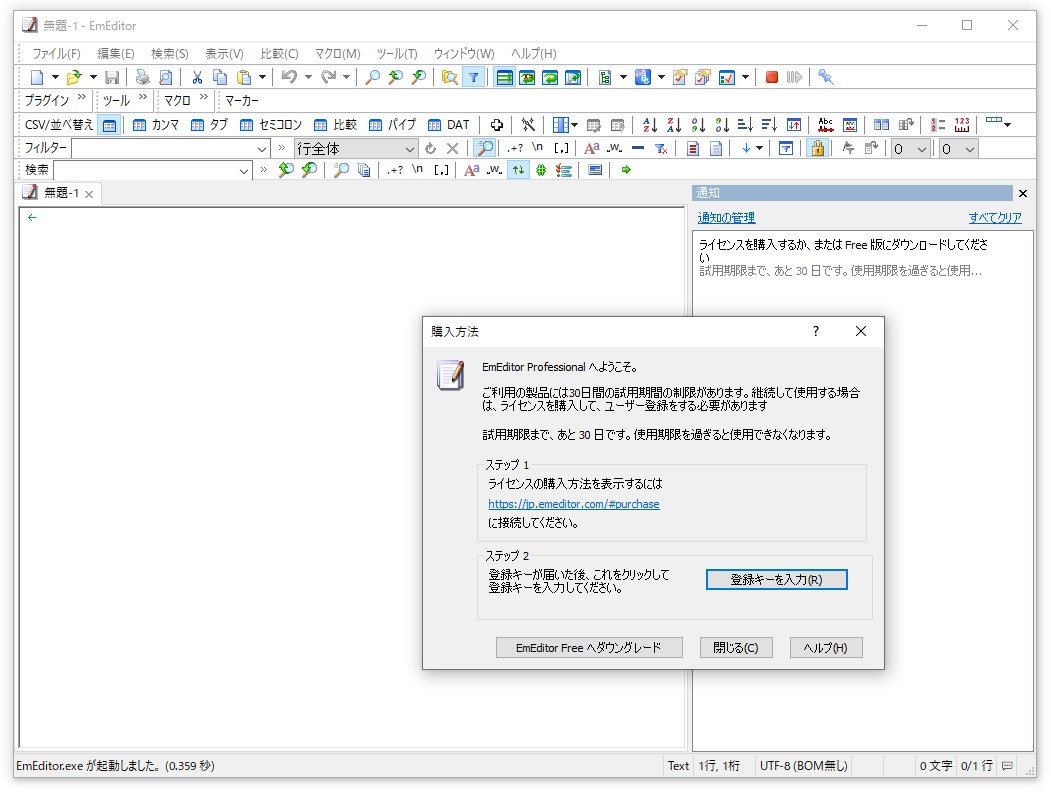1051x798 pixels.
Task: Click the Undo arrow icon
Action: [290, 77]
